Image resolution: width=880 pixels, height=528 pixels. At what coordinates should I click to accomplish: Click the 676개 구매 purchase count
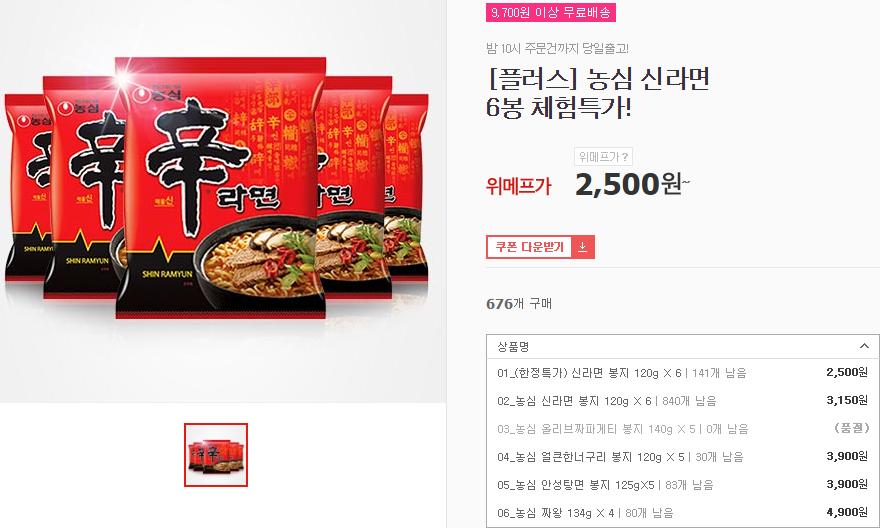519,304
